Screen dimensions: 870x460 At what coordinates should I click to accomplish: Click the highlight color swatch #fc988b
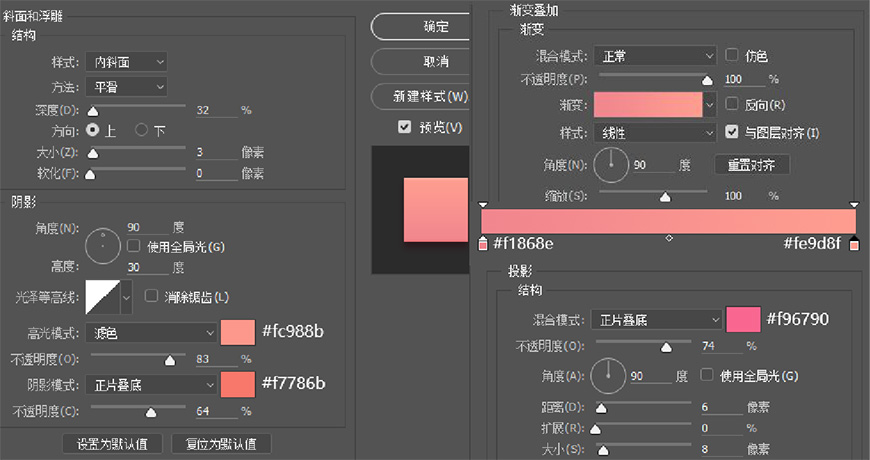pyautogui.click(x=238, y=332)
